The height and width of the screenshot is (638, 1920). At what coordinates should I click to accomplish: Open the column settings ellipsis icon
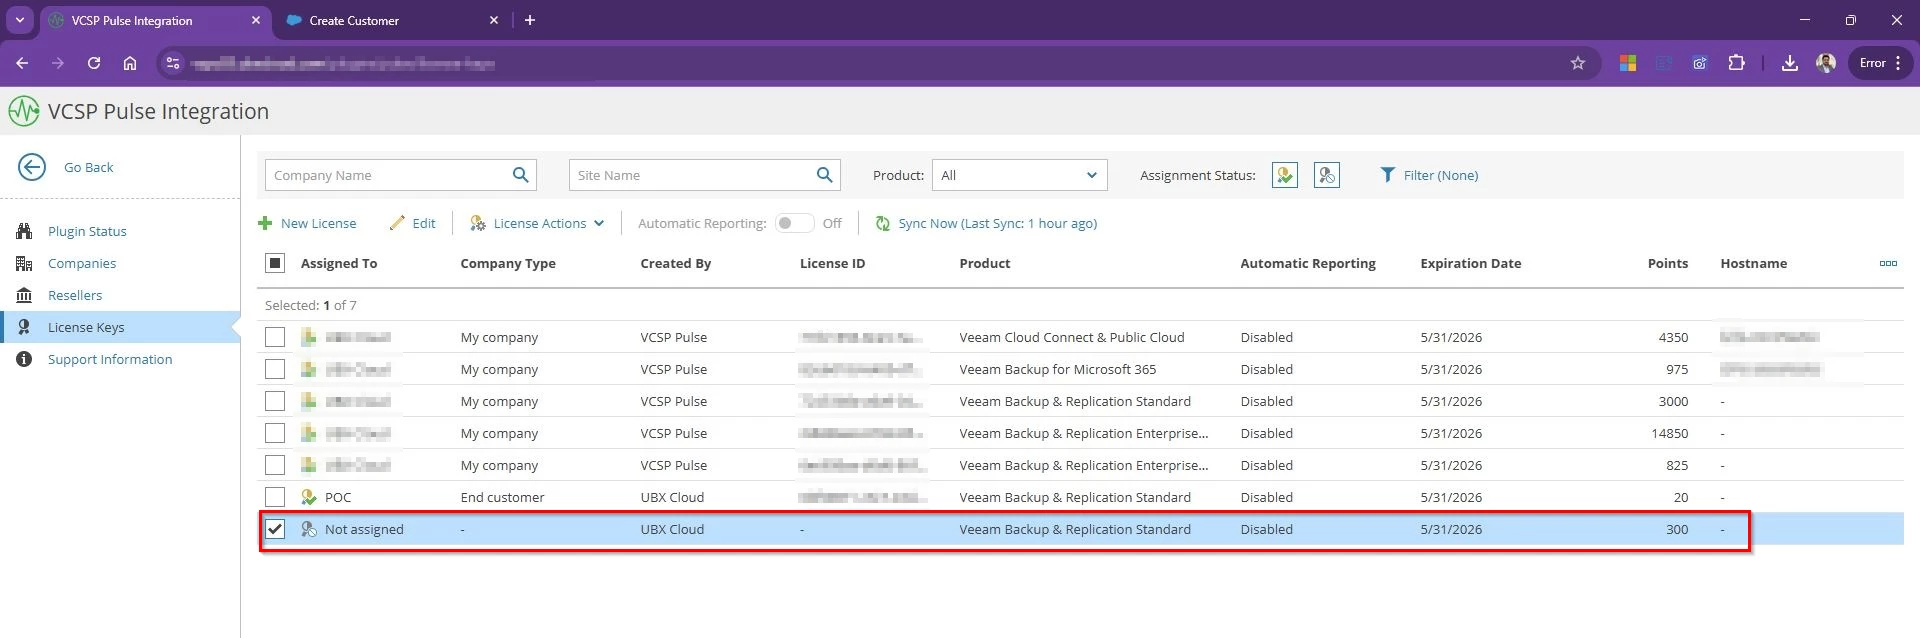pyautogui.click(x=1887, y=263)
